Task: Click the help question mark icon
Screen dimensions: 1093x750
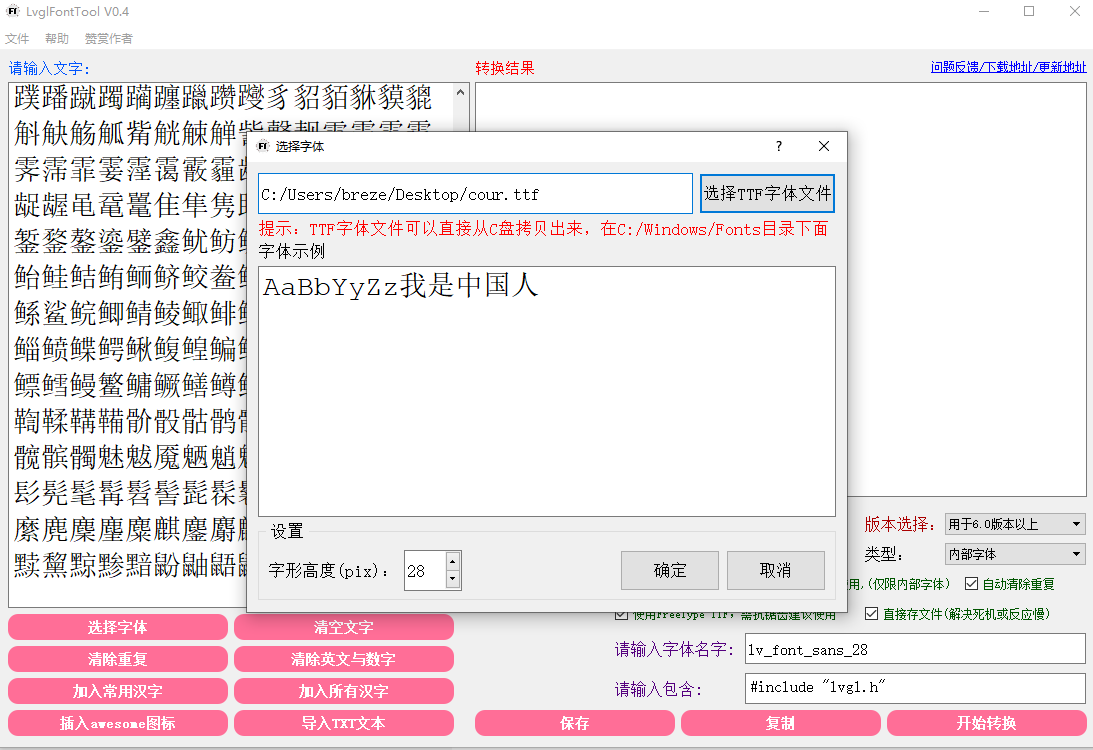Action: tap(778, 145)
